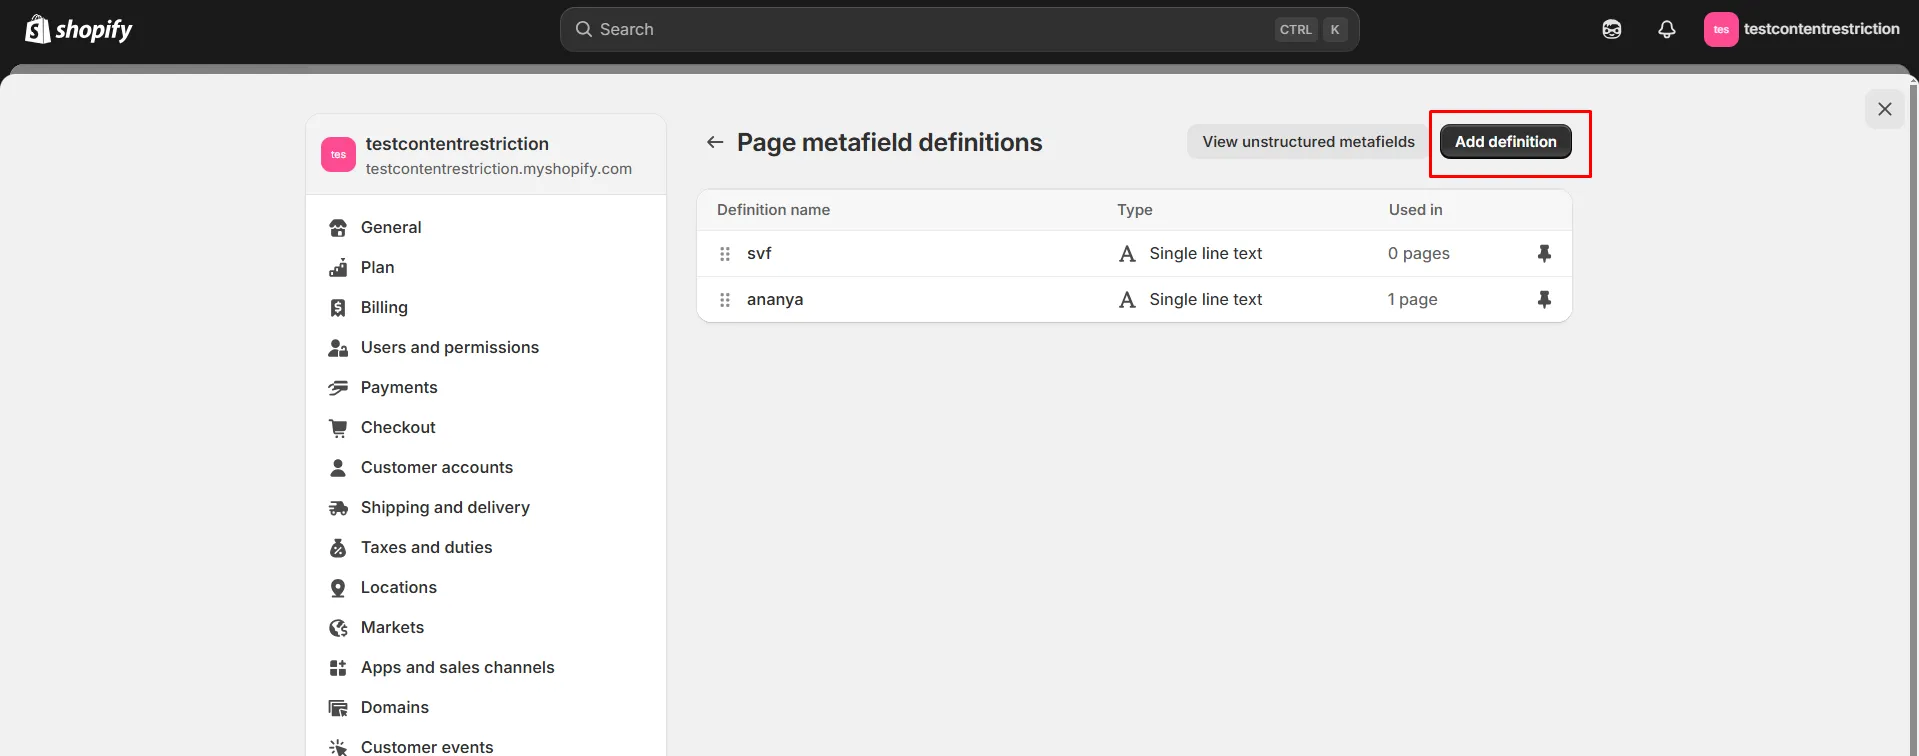Click the Customer accounts person icon
Viewport: 1919px width, 756px height.
coord(338,467)
